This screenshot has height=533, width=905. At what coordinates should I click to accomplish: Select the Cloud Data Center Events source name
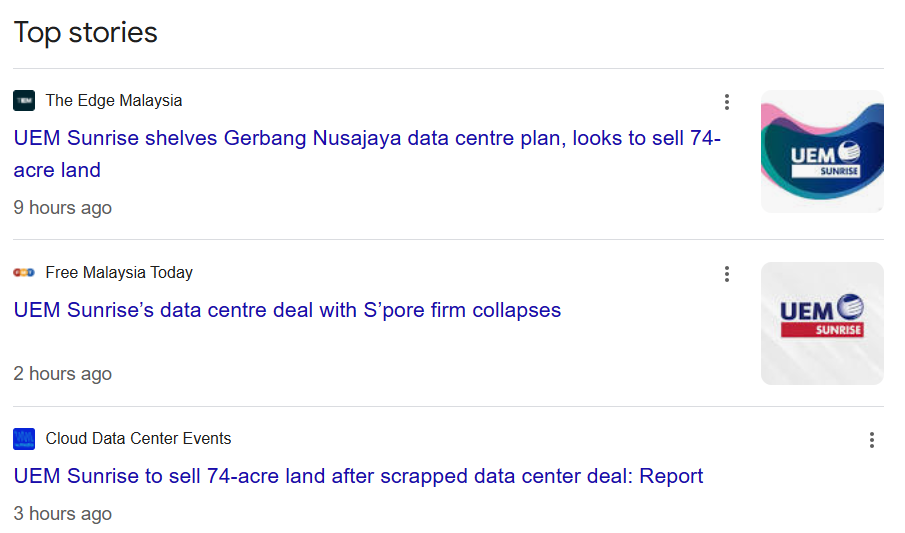coord(139,439)
